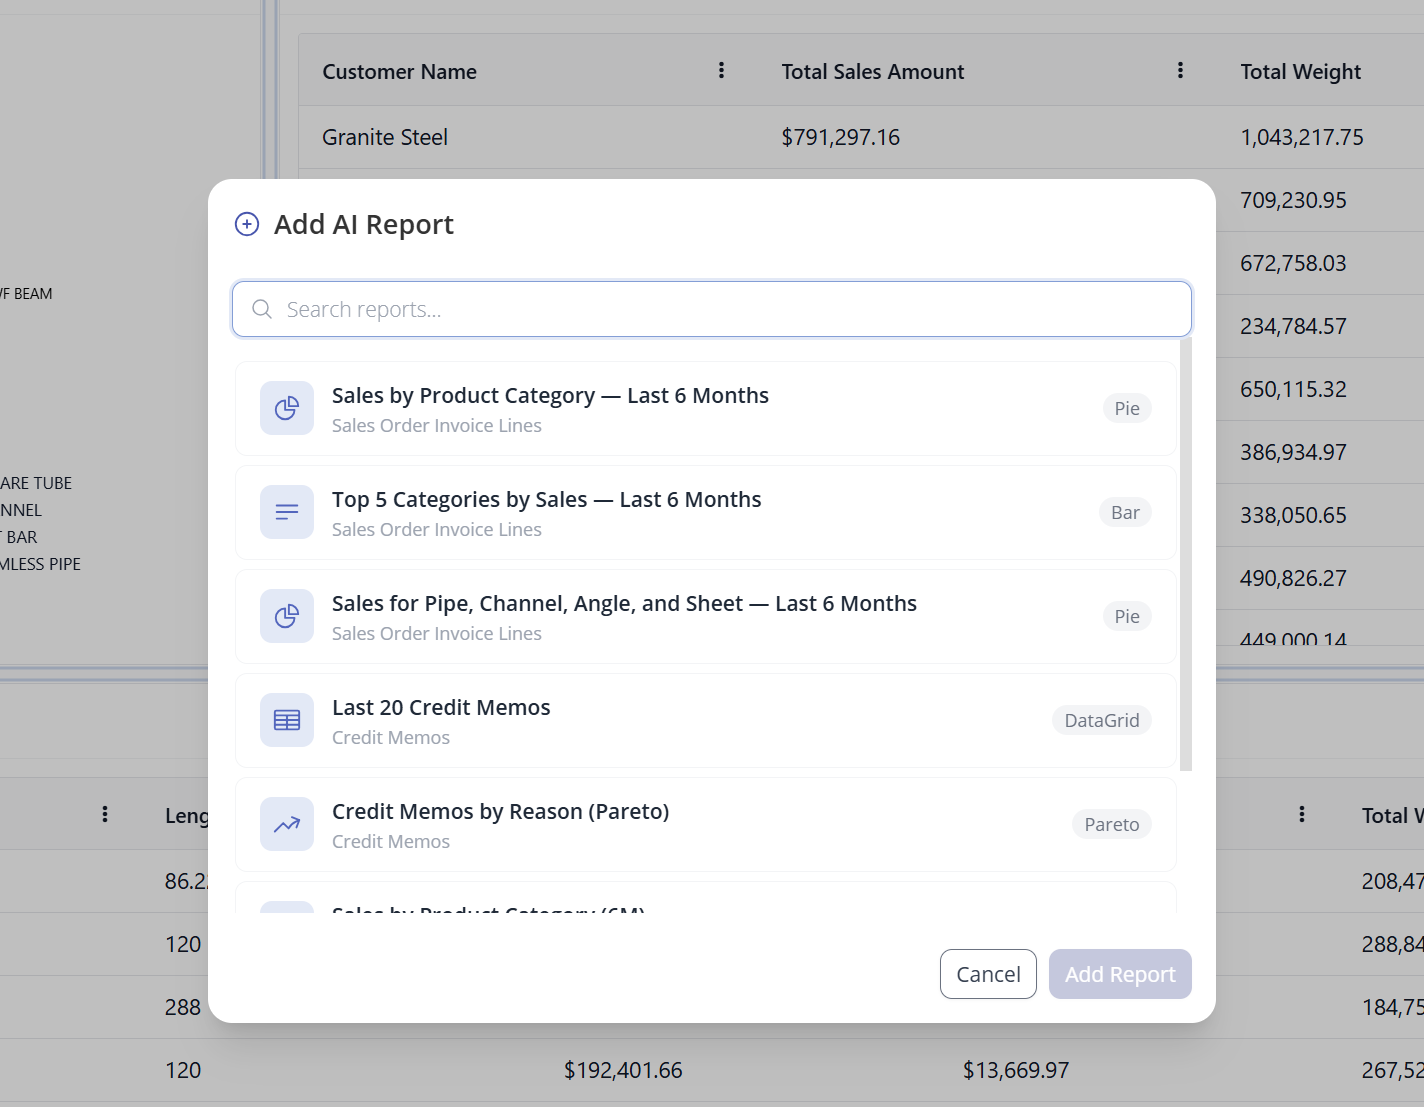
Task: Click the report list scrollbar
Action: tap(1186, 555)
